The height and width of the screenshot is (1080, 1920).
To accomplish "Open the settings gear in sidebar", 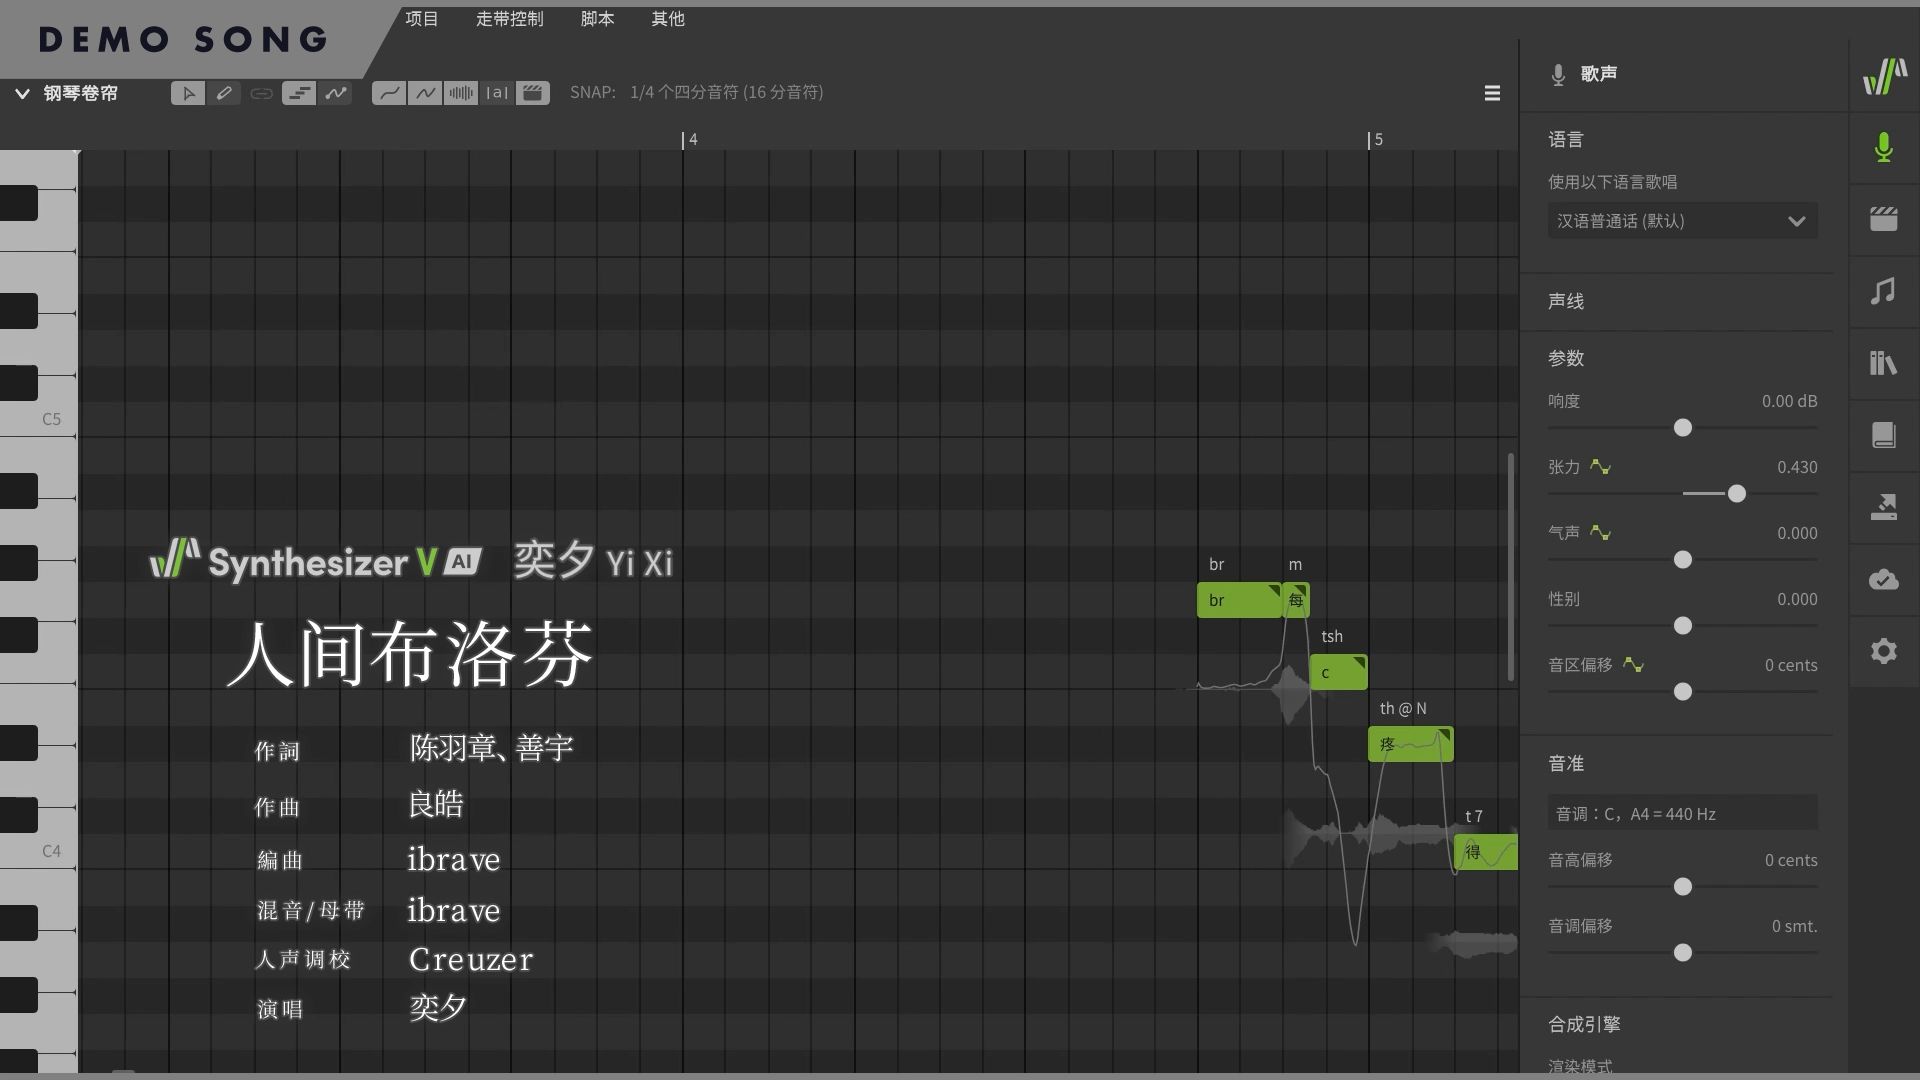I will point(1884,651).
